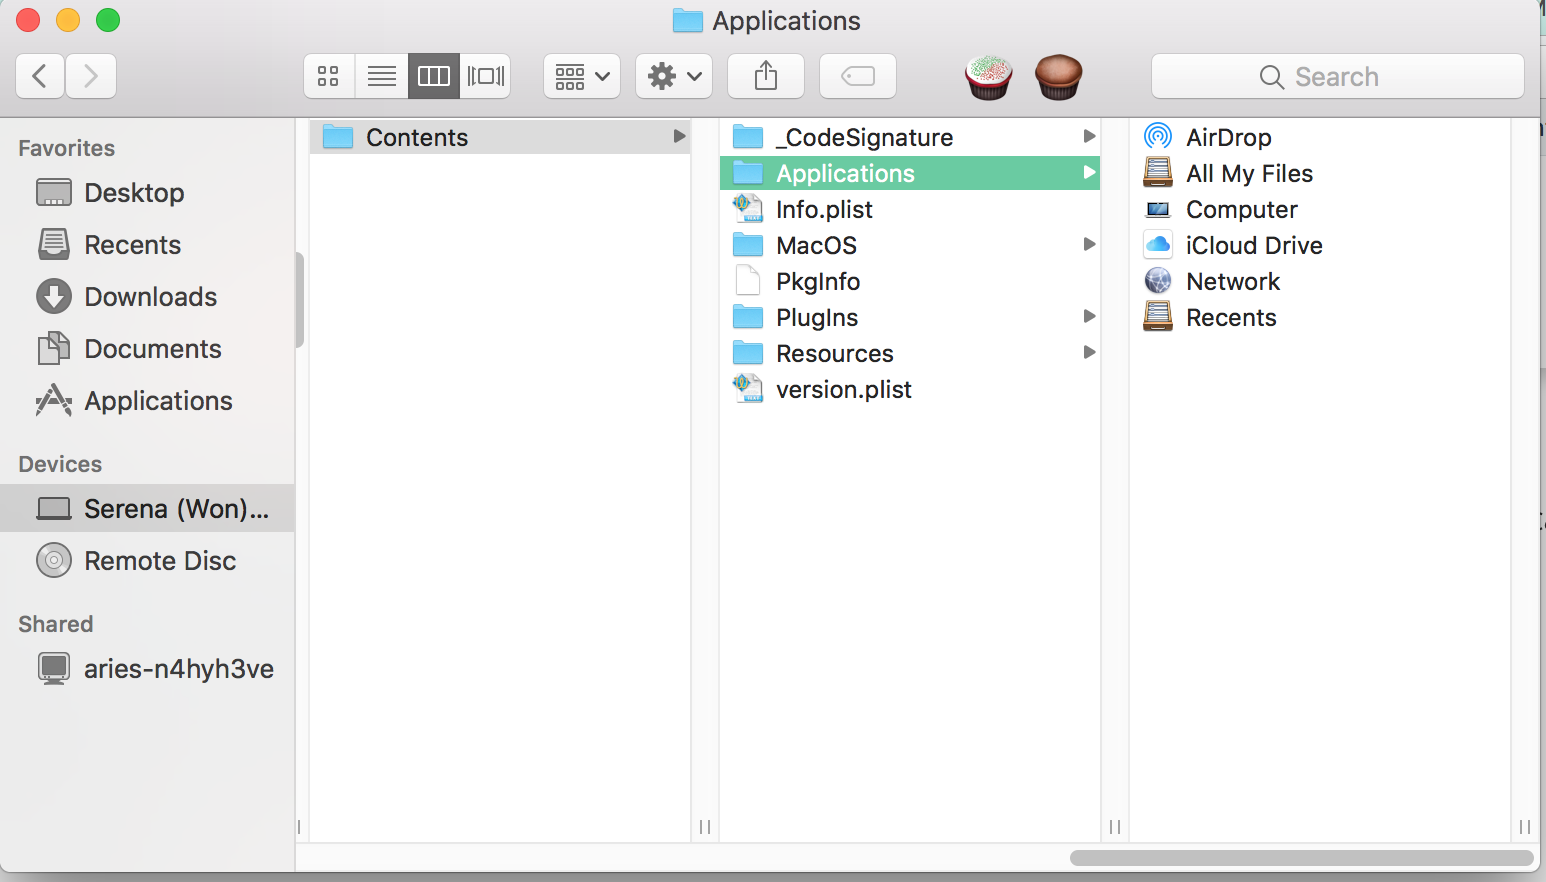Open Recents in the Favorites sidebar

(147, 245)
